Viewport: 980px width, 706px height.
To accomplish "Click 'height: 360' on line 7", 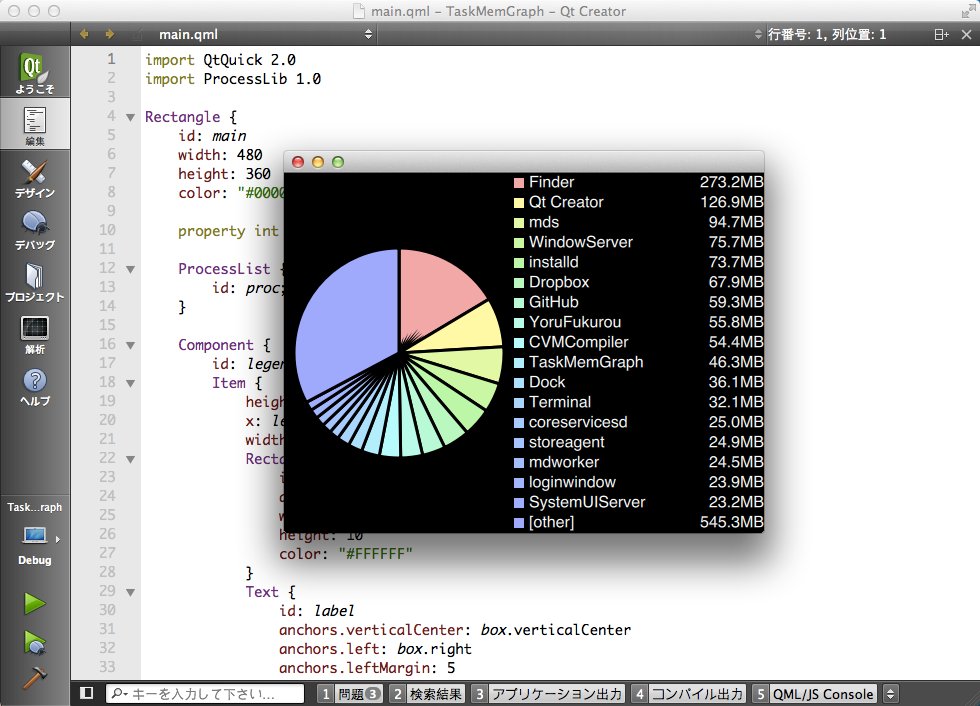I will [224, 174].
